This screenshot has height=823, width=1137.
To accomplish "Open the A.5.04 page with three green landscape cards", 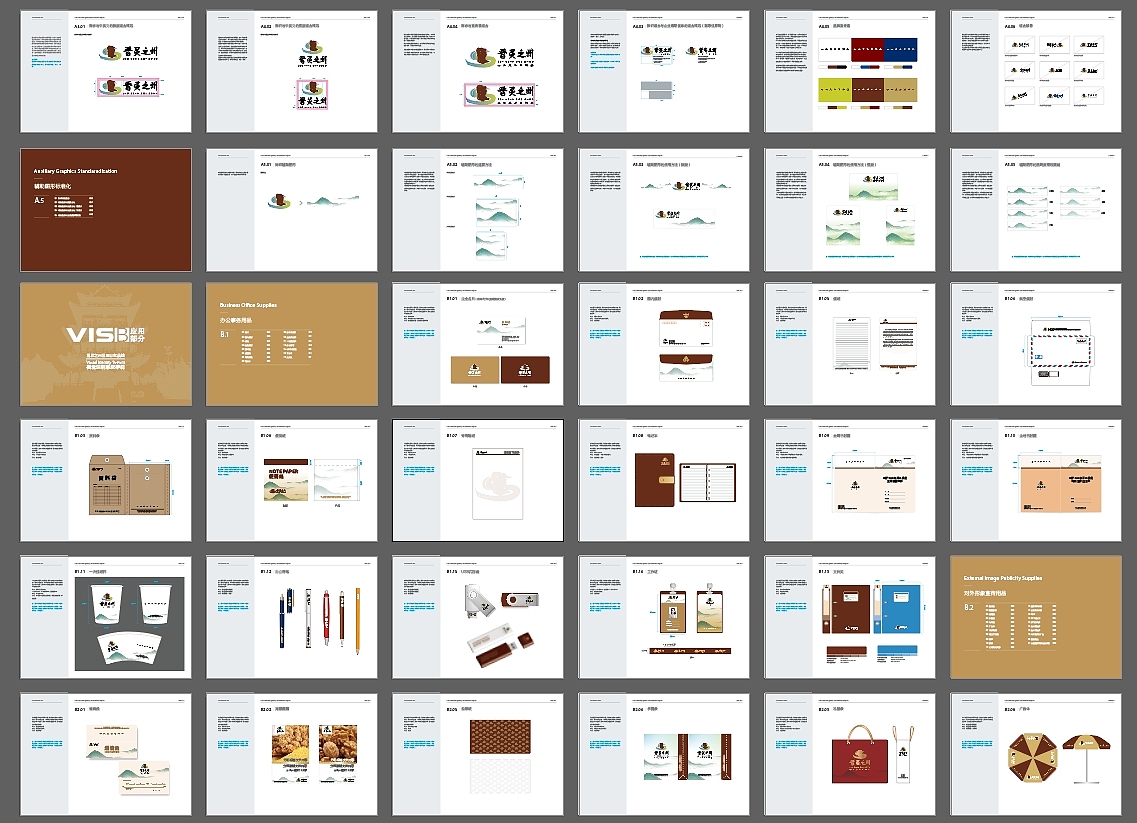I will pyautogui.click(x=850, y=210).
